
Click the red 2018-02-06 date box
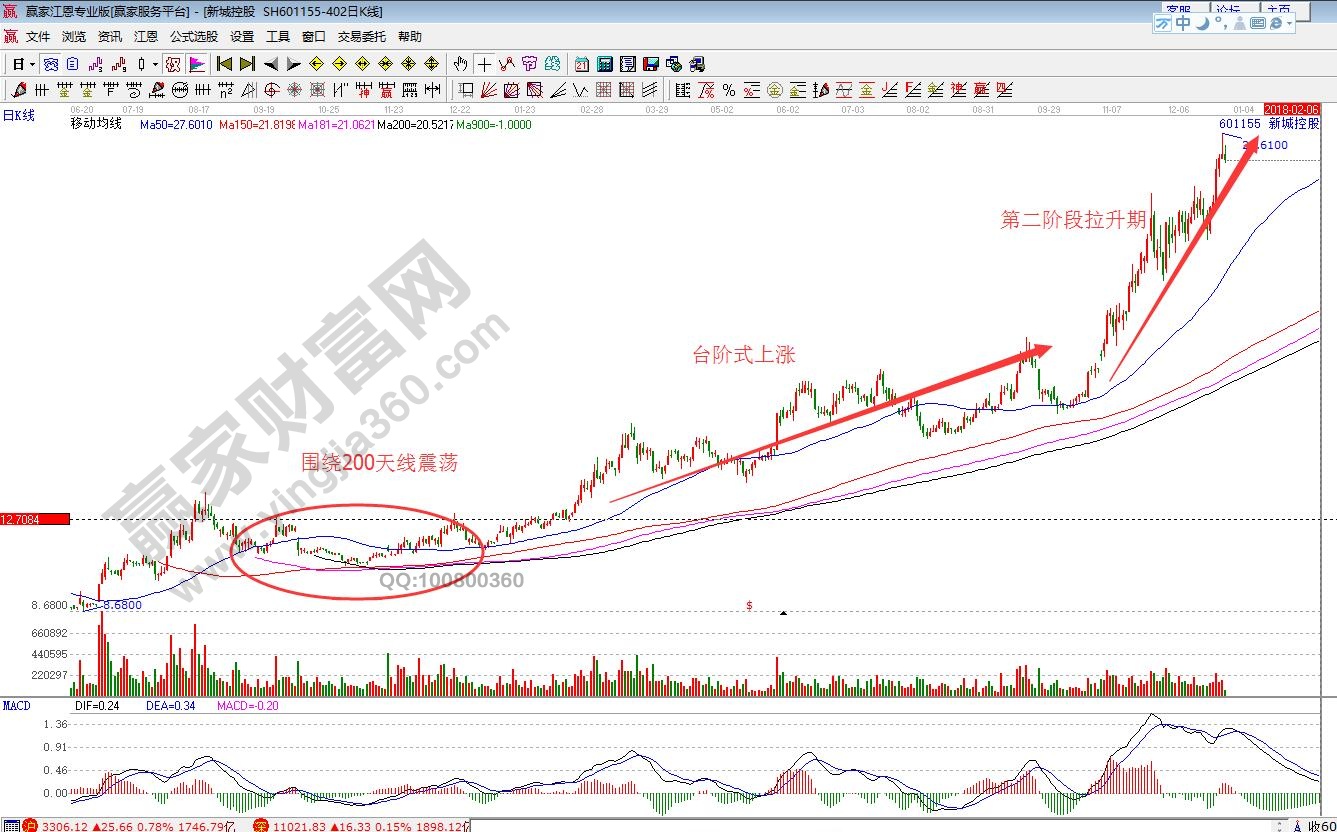point(1292,109)
